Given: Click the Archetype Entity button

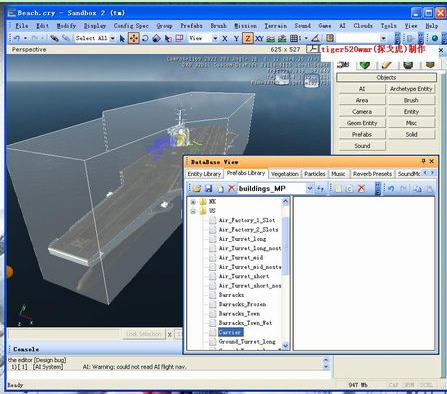Looking at the screenshot, I should click(411, 89).
